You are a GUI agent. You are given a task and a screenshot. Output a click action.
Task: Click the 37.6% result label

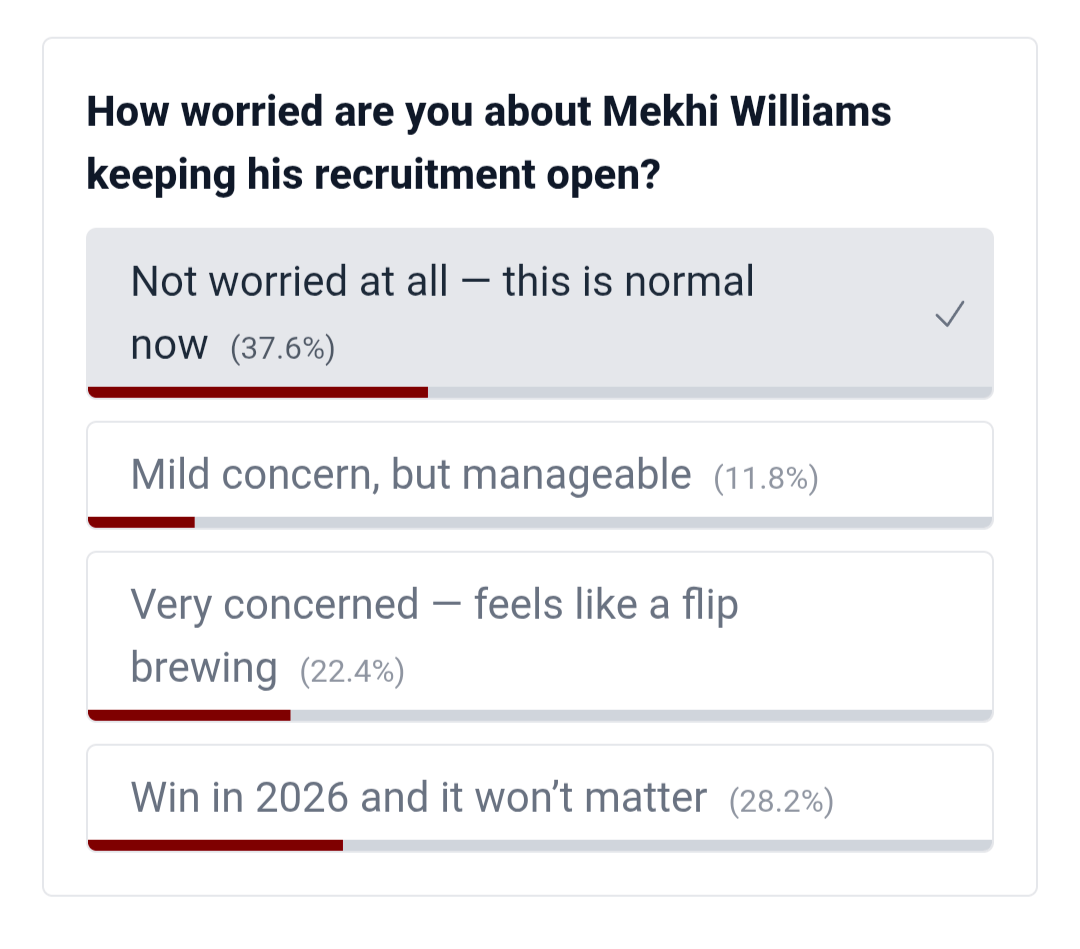point(282,349)
